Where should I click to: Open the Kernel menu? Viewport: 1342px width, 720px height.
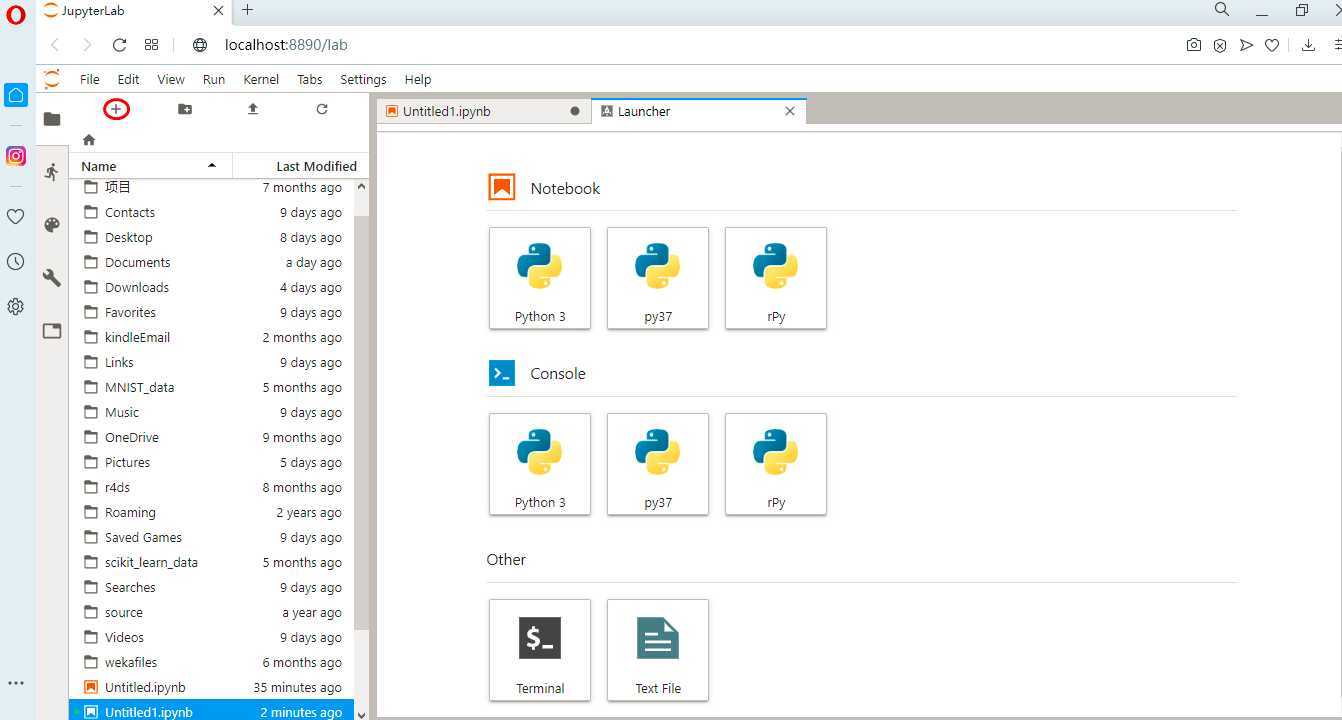click(x=261, y=79)
